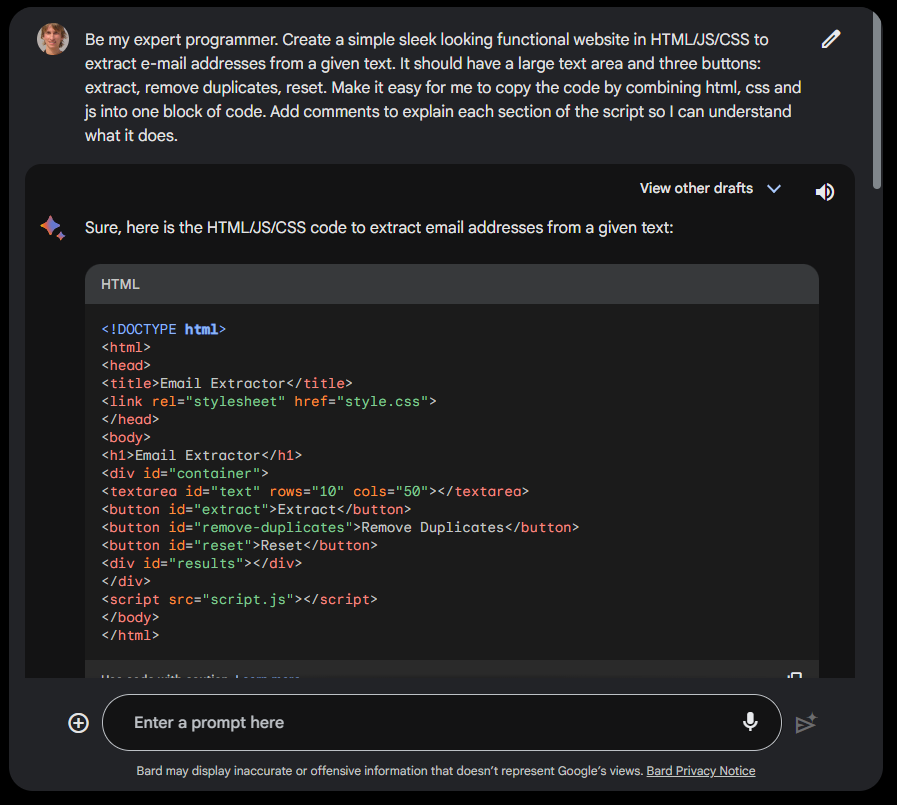Image resolution: width=897 pixels, height=805 pixels.
Task: Open the Bard Privacy Notice link
Action: point(701,771)
